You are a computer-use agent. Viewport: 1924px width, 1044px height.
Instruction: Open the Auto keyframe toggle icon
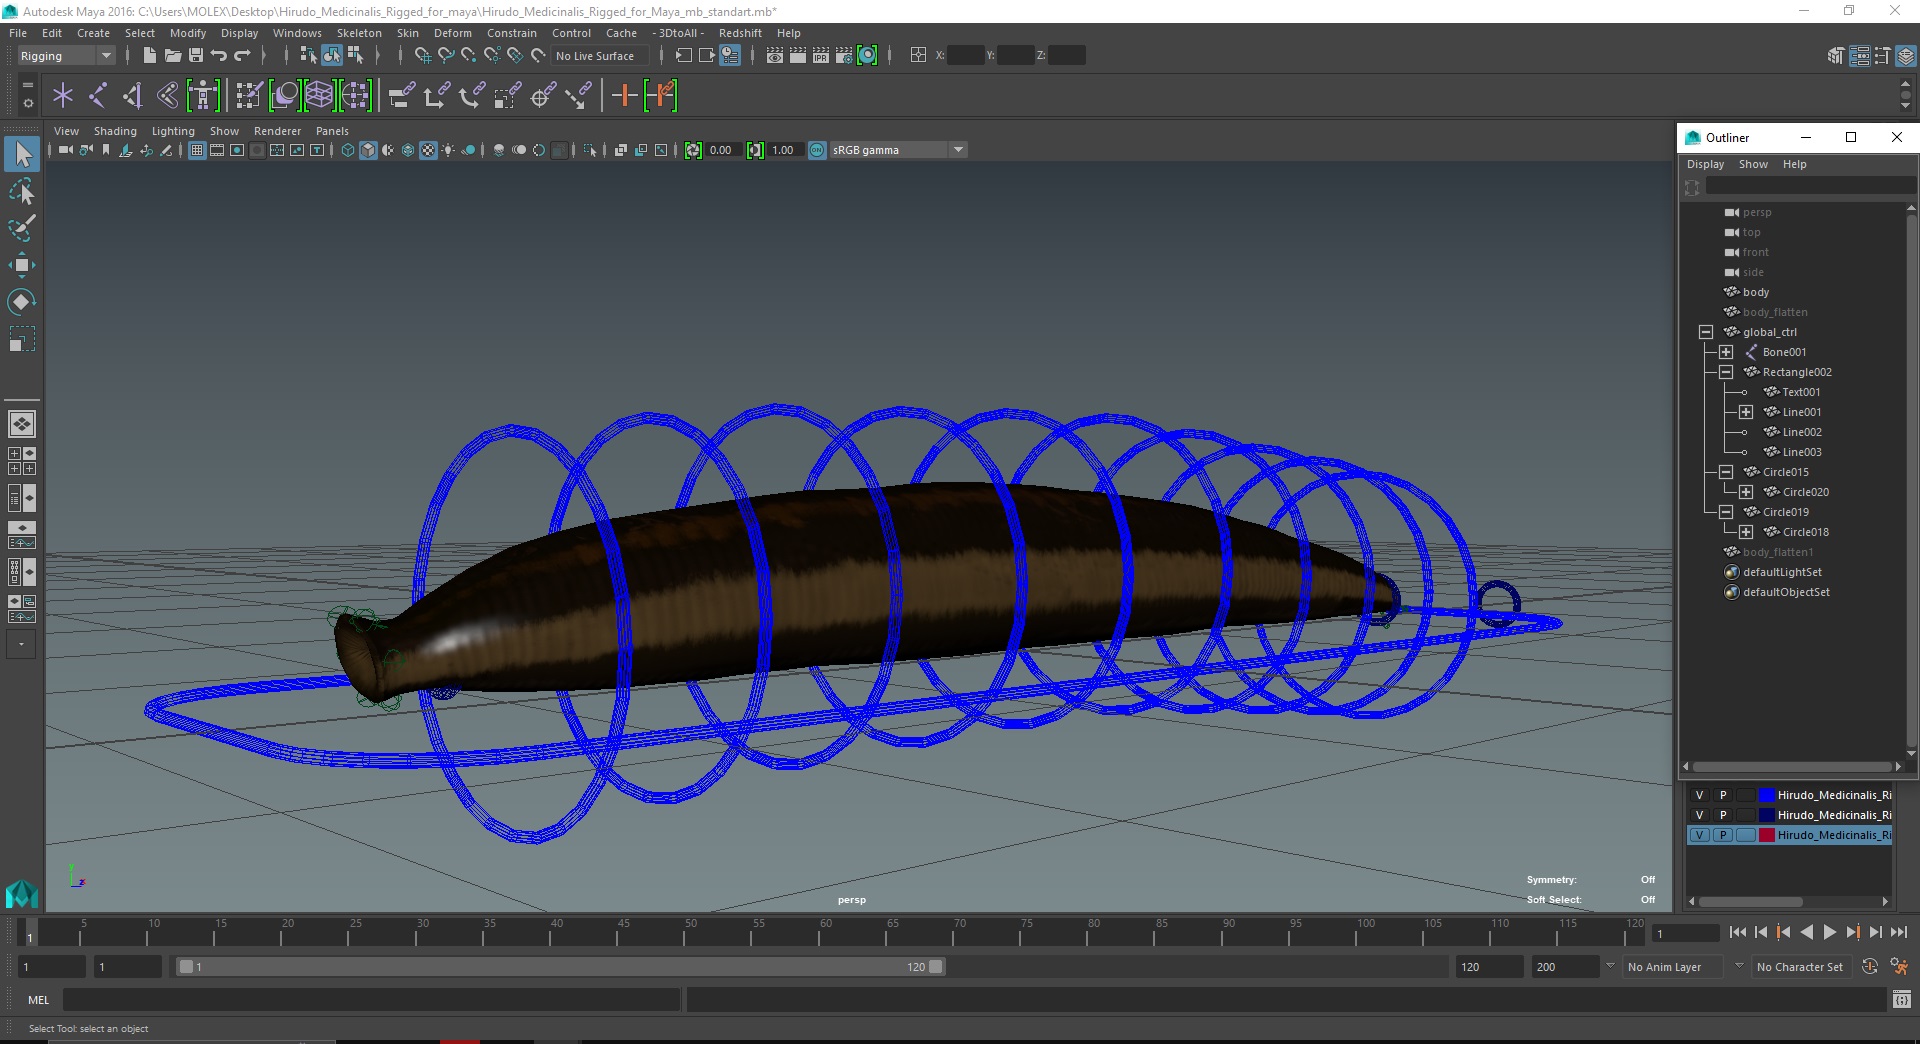[x=1869, y=967]
